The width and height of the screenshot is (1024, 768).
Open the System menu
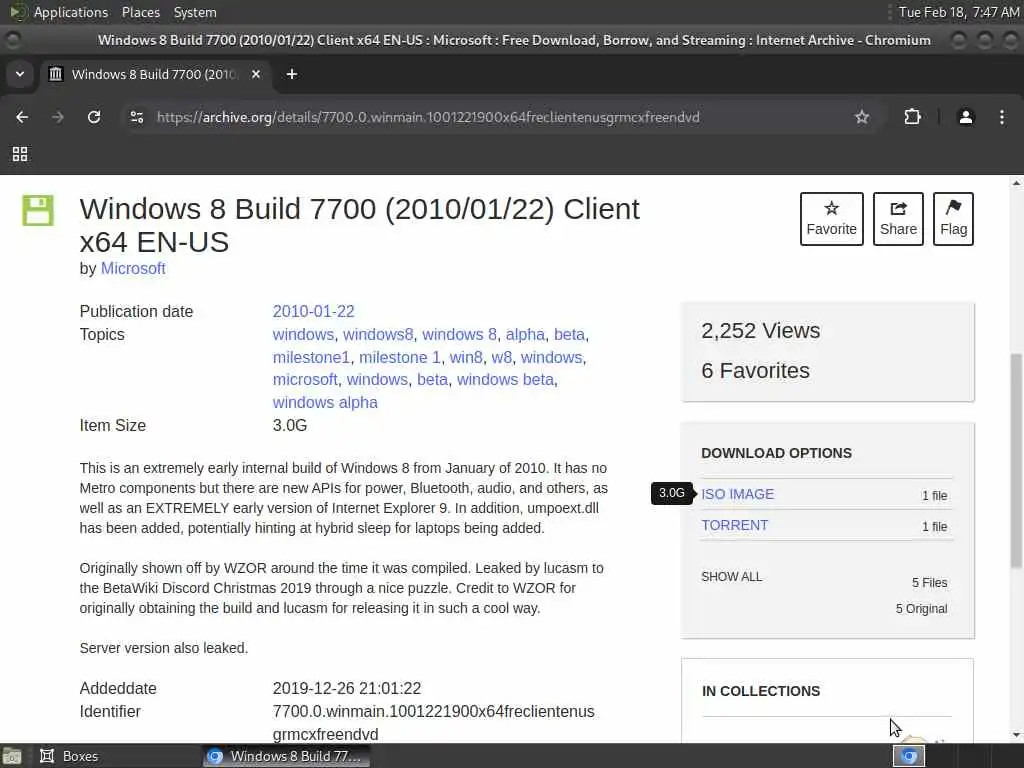(195, 12)
